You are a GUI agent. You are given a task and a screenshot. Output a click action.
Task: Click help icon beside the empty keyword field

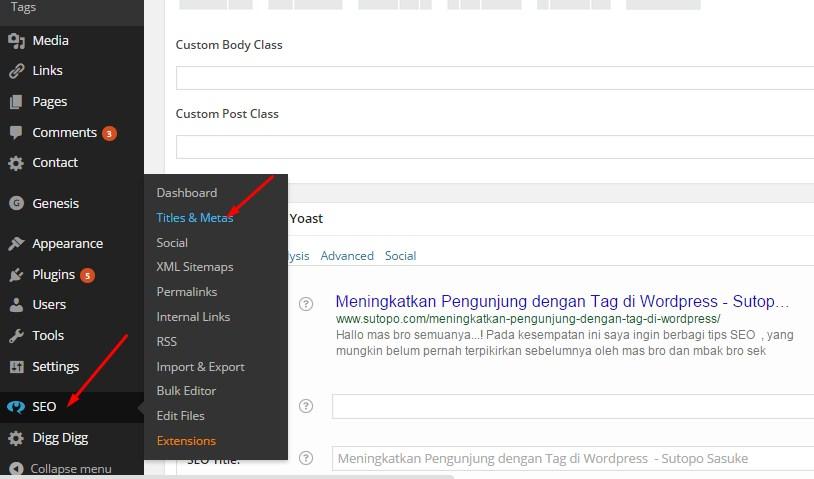coord(306,406)
